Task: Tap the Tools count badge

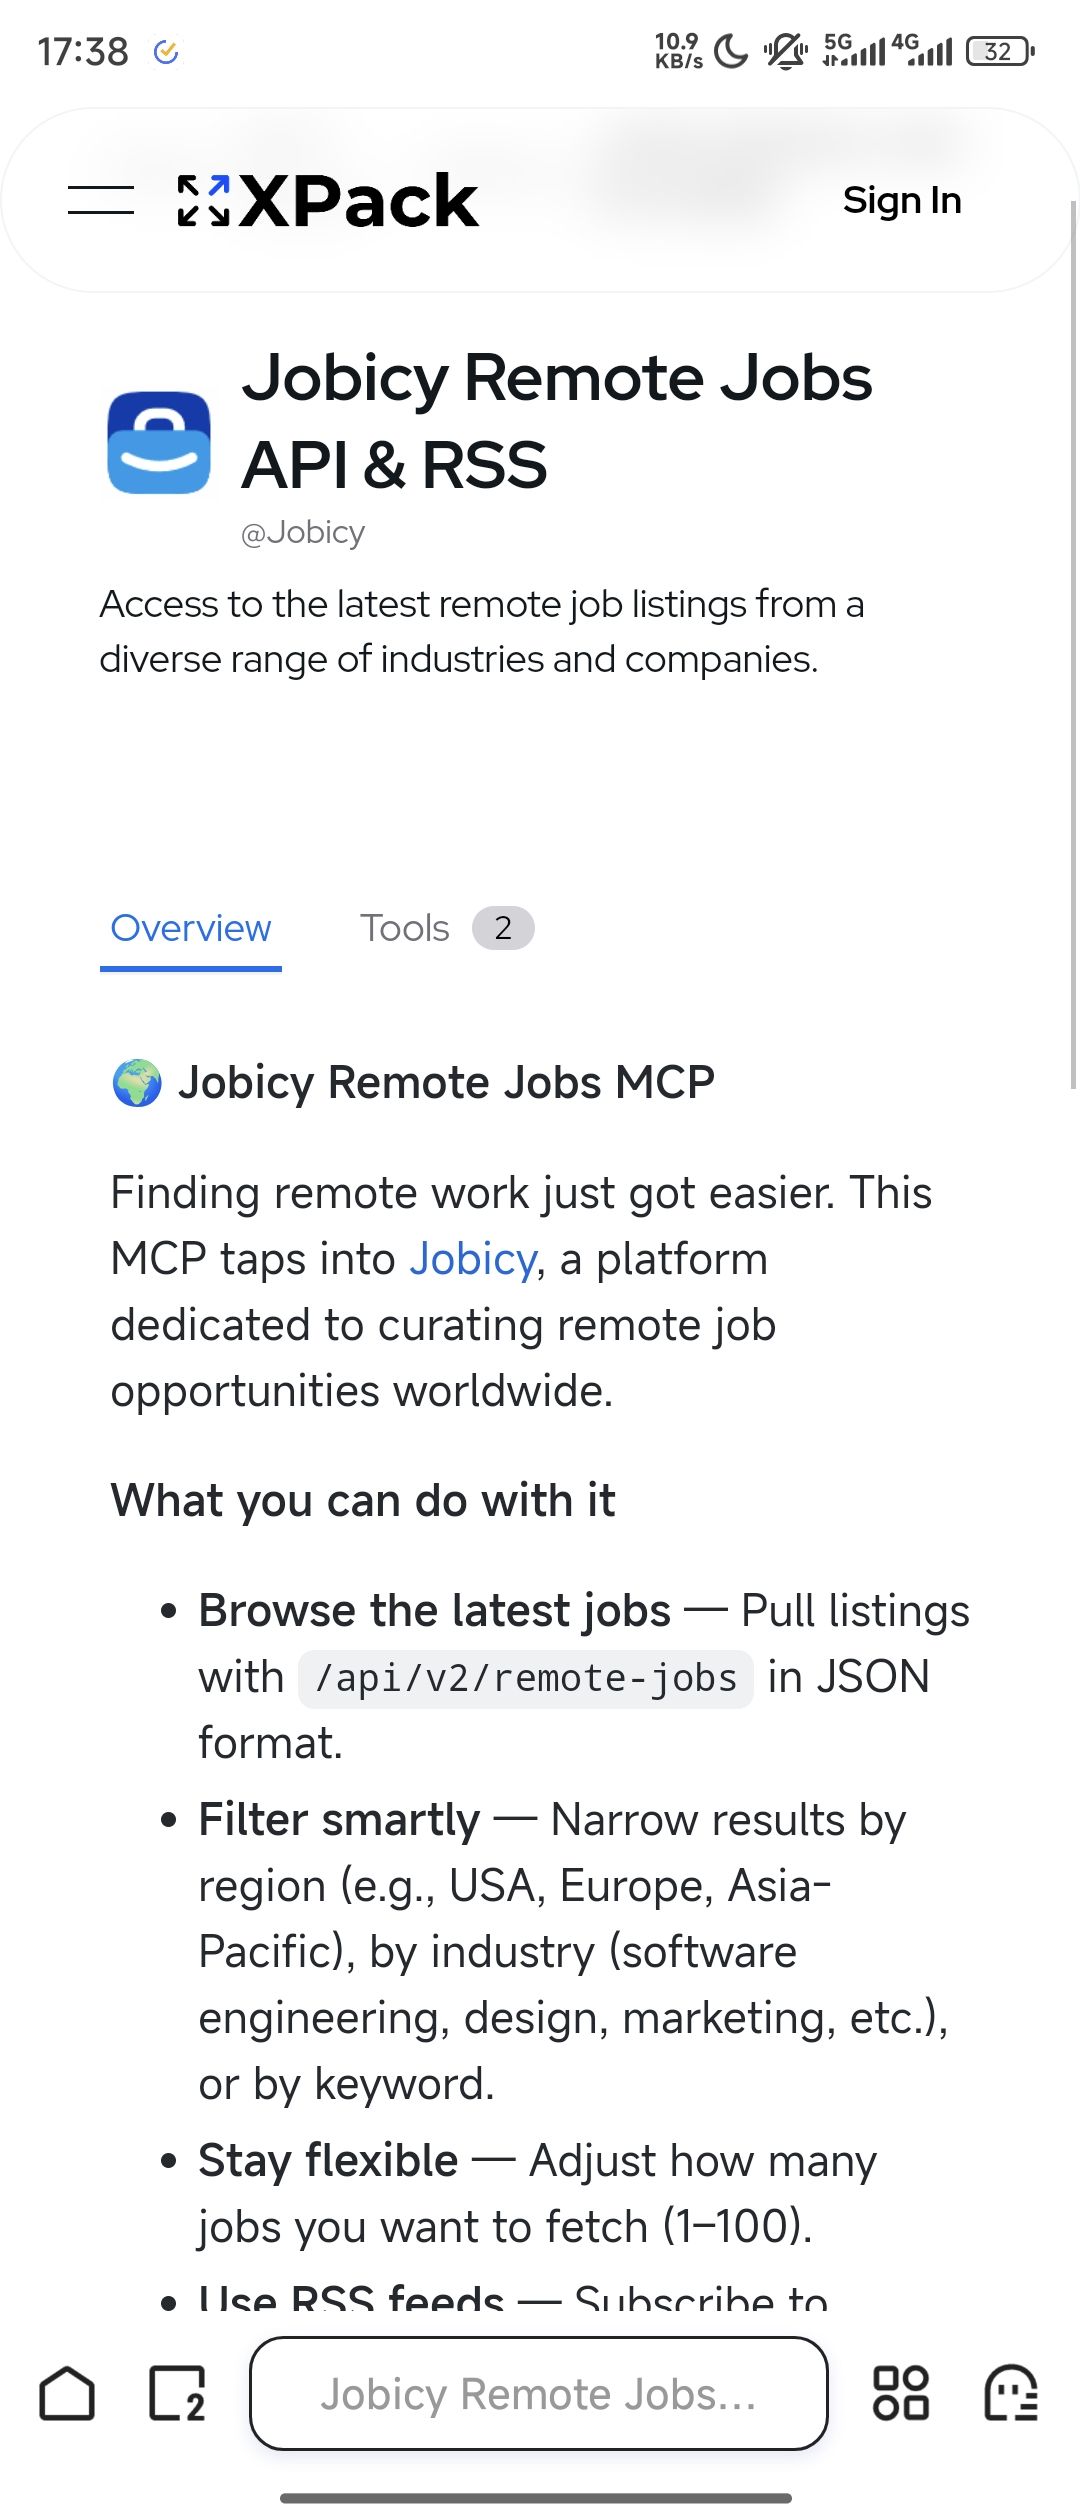Action: pos(503,928)
